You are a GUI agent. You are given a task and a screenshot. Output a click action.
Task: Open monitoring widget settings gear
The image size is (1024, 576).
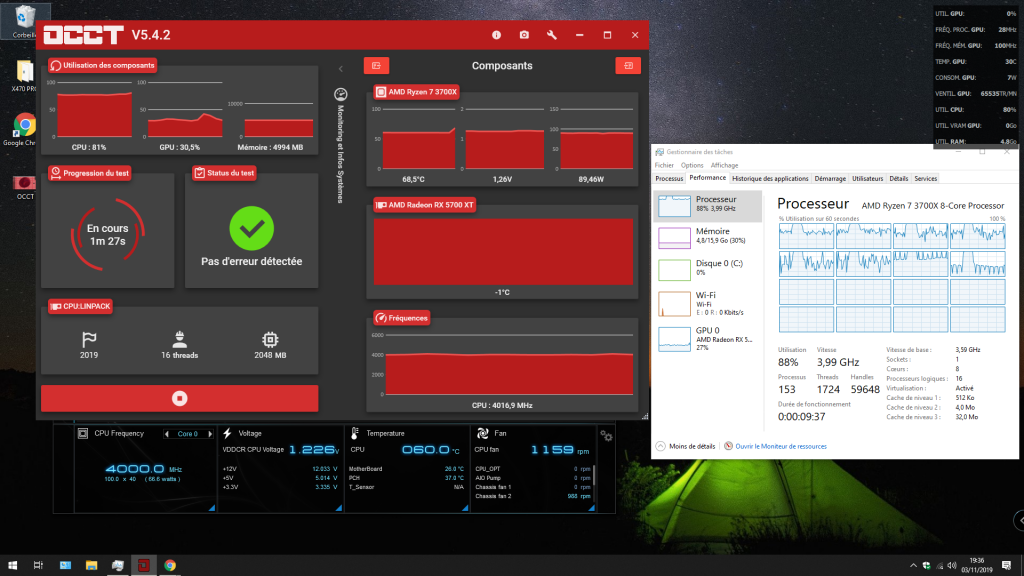(607, 436)
